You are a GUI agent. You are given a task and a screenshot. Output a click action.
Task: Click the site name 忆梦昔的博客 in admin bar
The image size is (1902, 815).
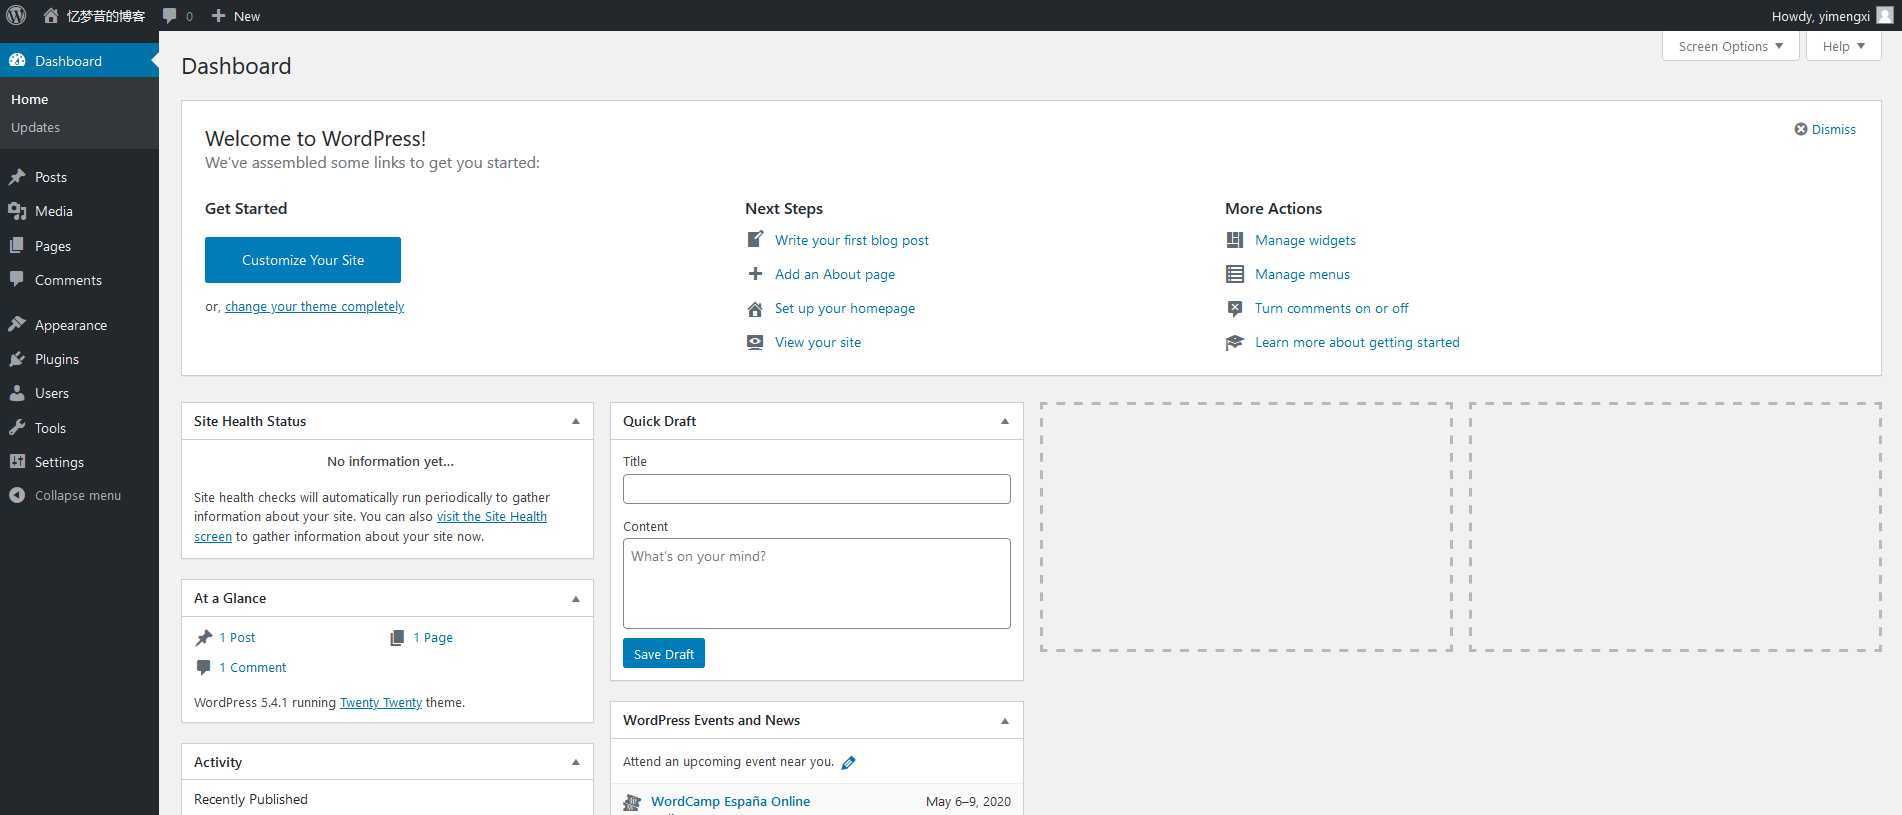(x=106, y=16)
